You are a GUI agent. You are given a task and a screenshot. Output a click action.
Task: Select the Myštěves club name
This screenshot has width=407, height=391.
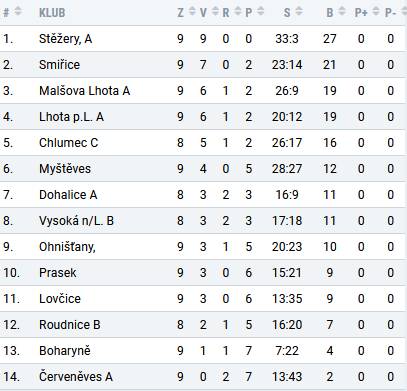click(65, 169)
